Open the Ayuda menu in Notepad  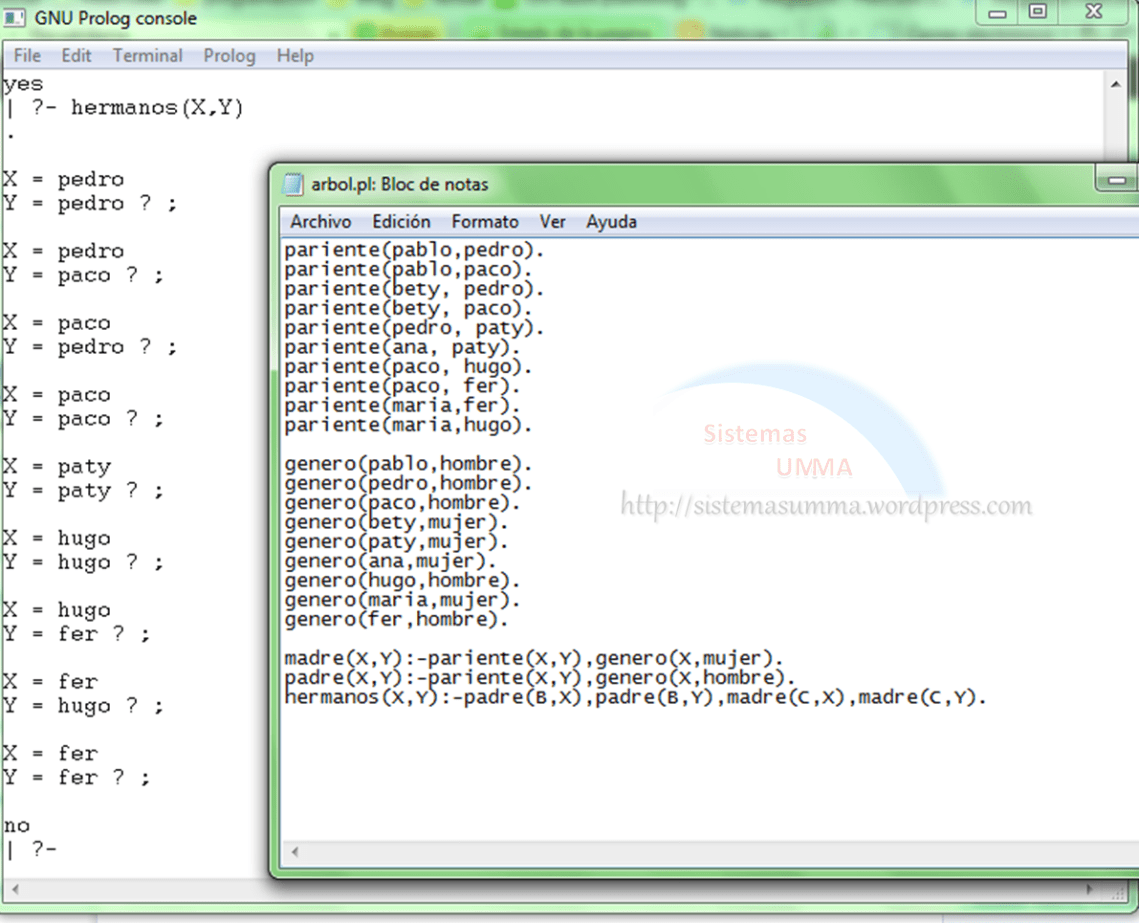coord(611,222)
